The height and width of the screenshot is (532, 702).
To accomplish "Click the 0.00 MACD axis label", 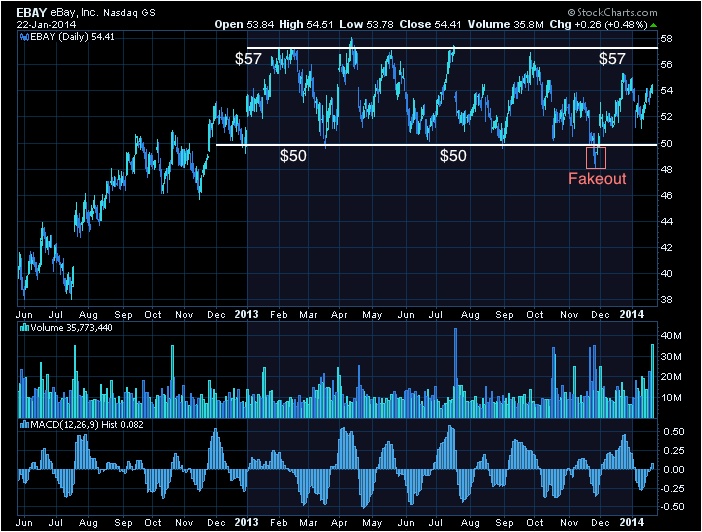I will (x=674, y=470).
